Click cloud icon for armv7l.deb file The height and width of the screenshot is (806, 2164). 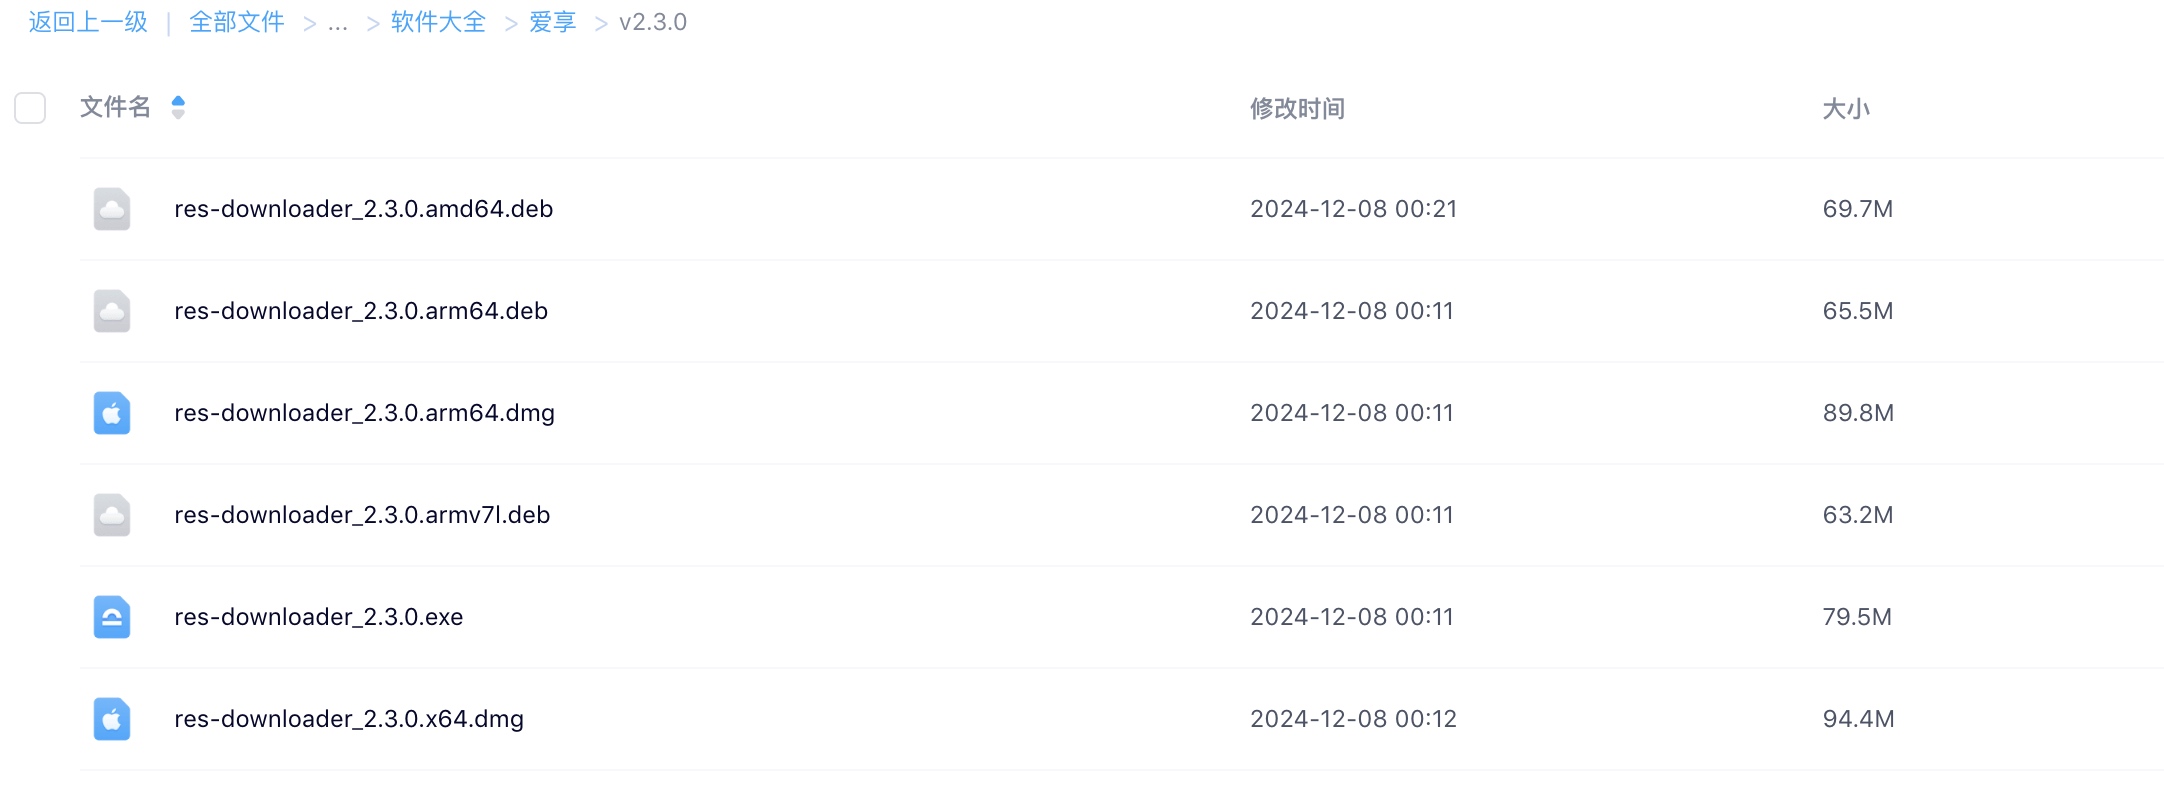(112, 515)
